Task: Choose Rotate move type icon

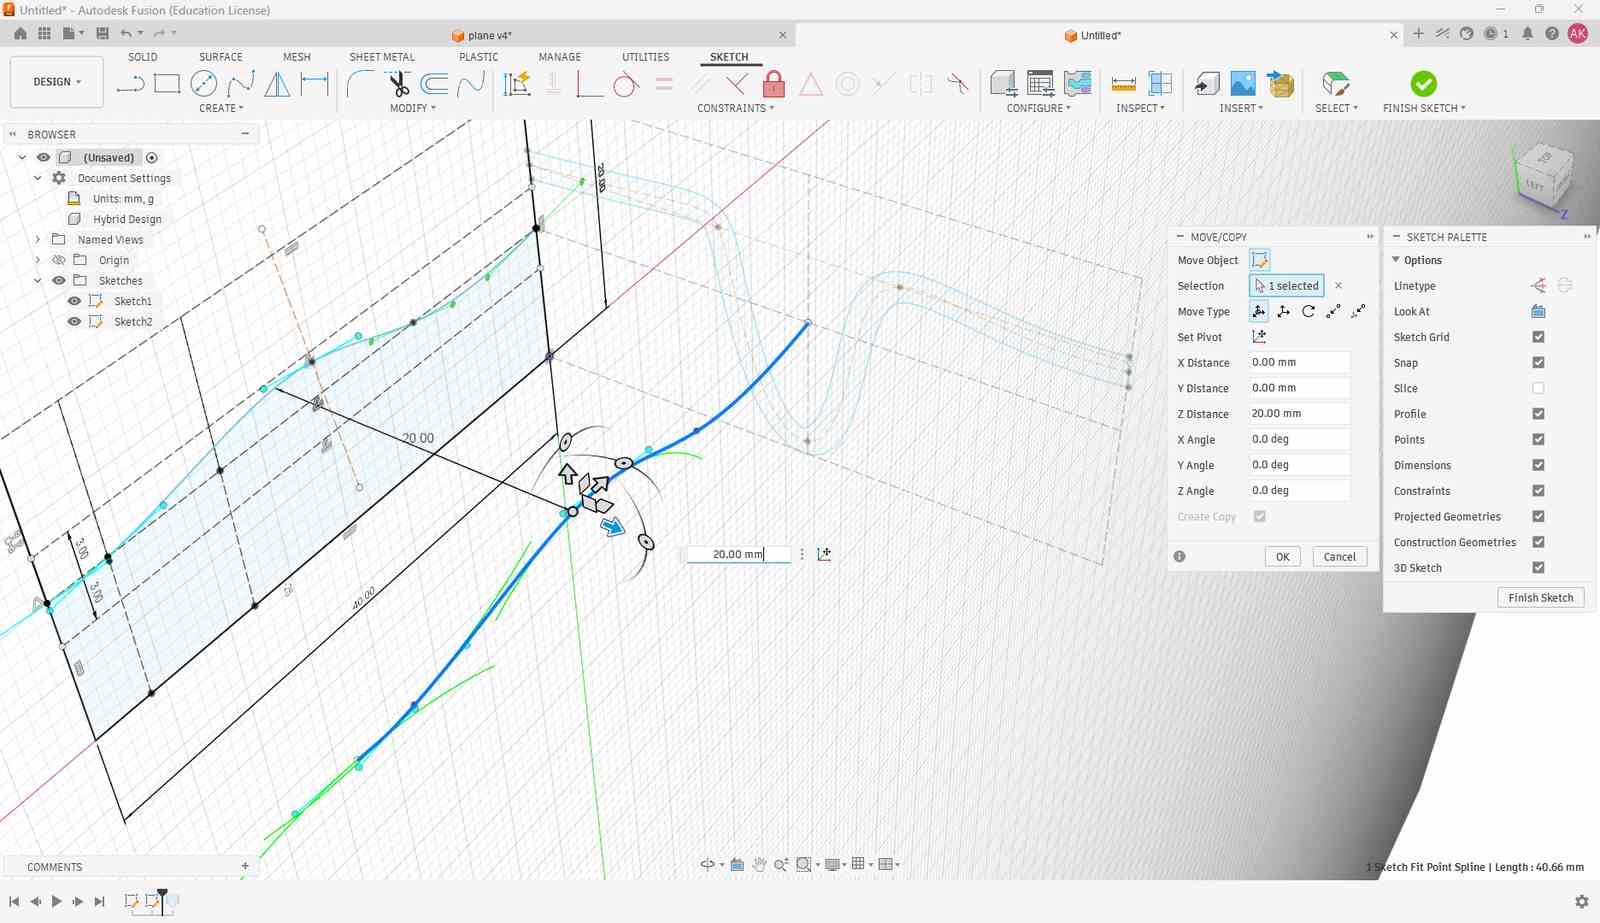Action: [x=1308, y=312]
